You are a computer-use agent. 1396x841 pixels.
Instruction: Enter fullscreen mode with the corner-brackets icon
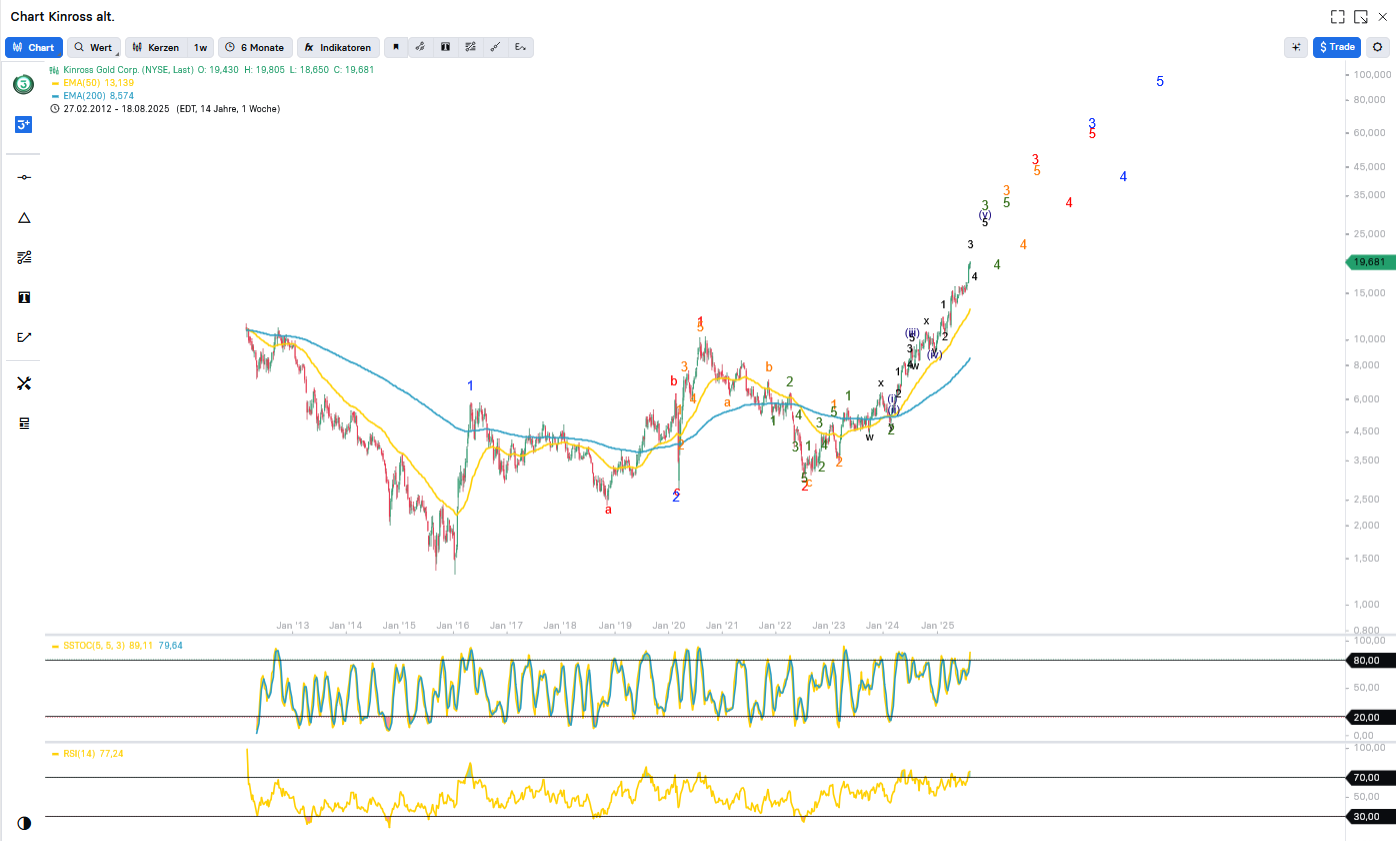click(1337, 17)
